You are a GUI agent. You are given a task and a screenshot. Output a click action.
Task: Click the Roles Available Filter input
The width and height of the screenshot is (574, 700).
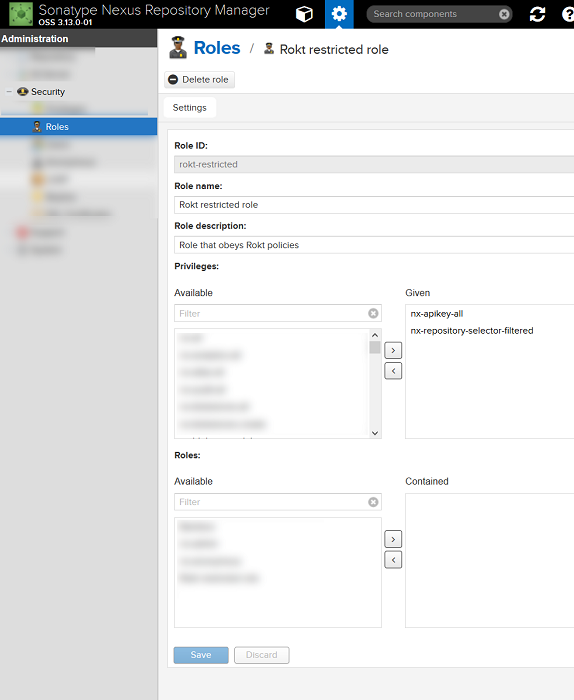[x=272, y=502]
